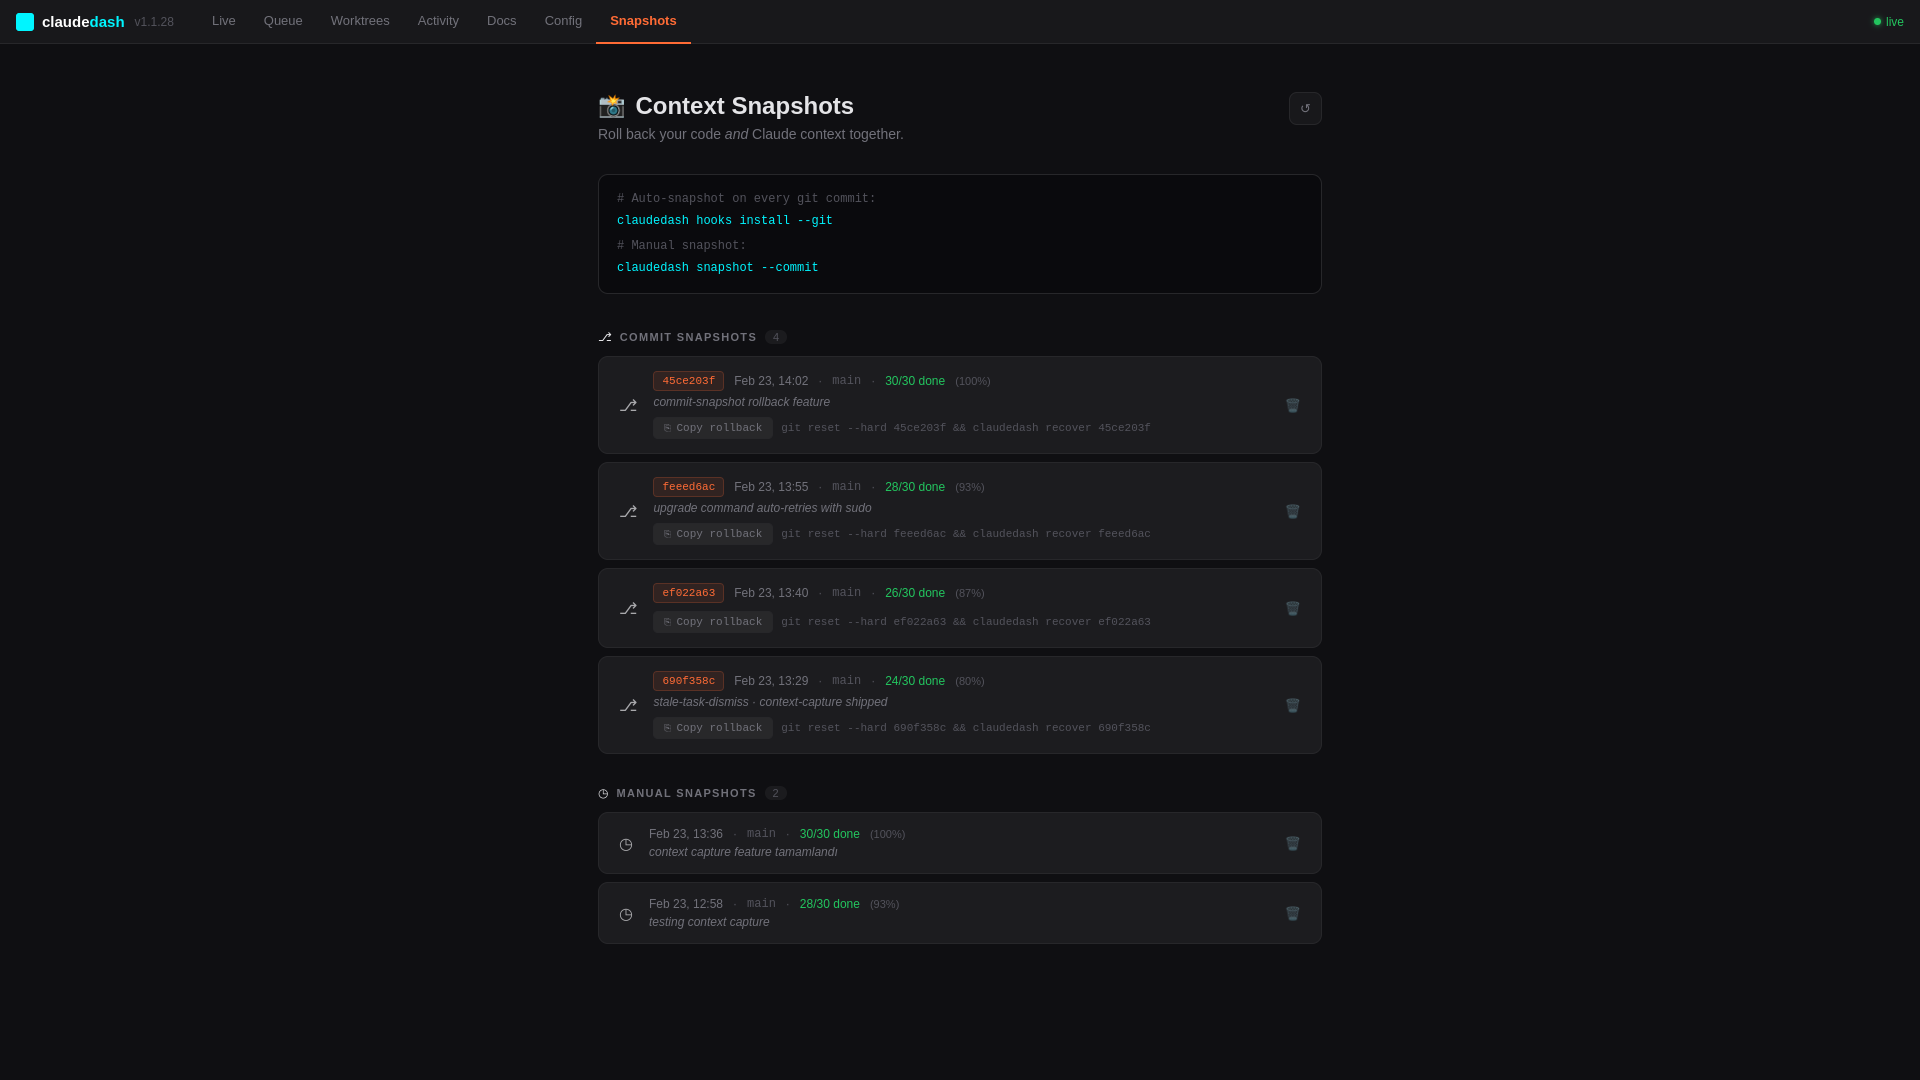Click the '4' count badge beside COMMIT SNAPSHOTS

(775, 337)
